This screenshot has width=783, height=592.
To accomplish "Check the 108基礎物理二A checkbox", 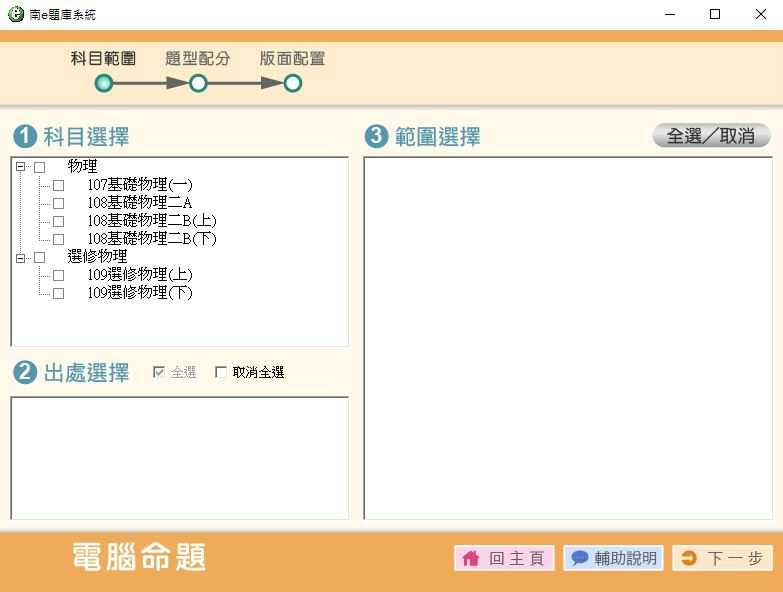I will click(x=58, y=203).
